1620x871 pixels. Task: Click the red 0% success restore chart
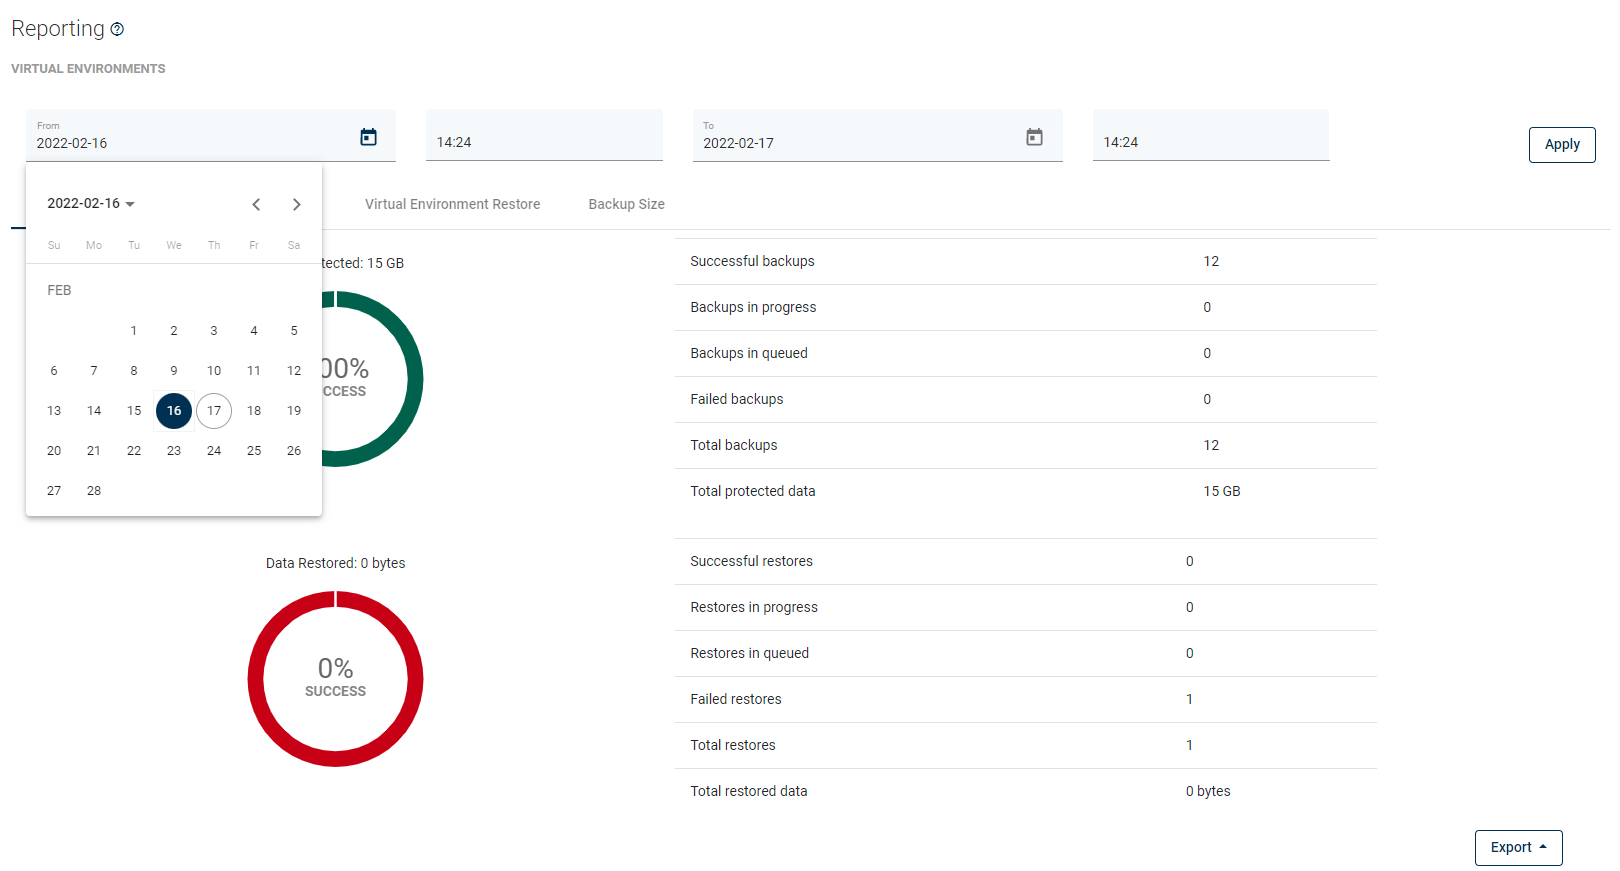[x=335, y=679]
